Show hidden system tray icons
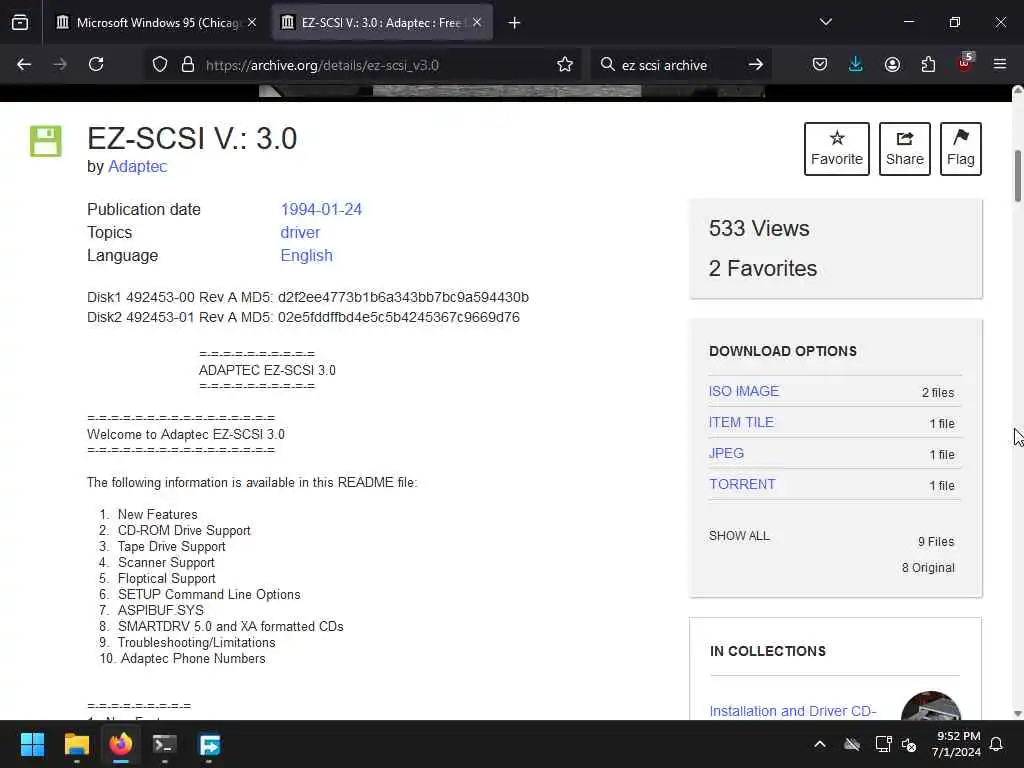The width and height of the screenshot is (1024, 768). tap(820, 744)
